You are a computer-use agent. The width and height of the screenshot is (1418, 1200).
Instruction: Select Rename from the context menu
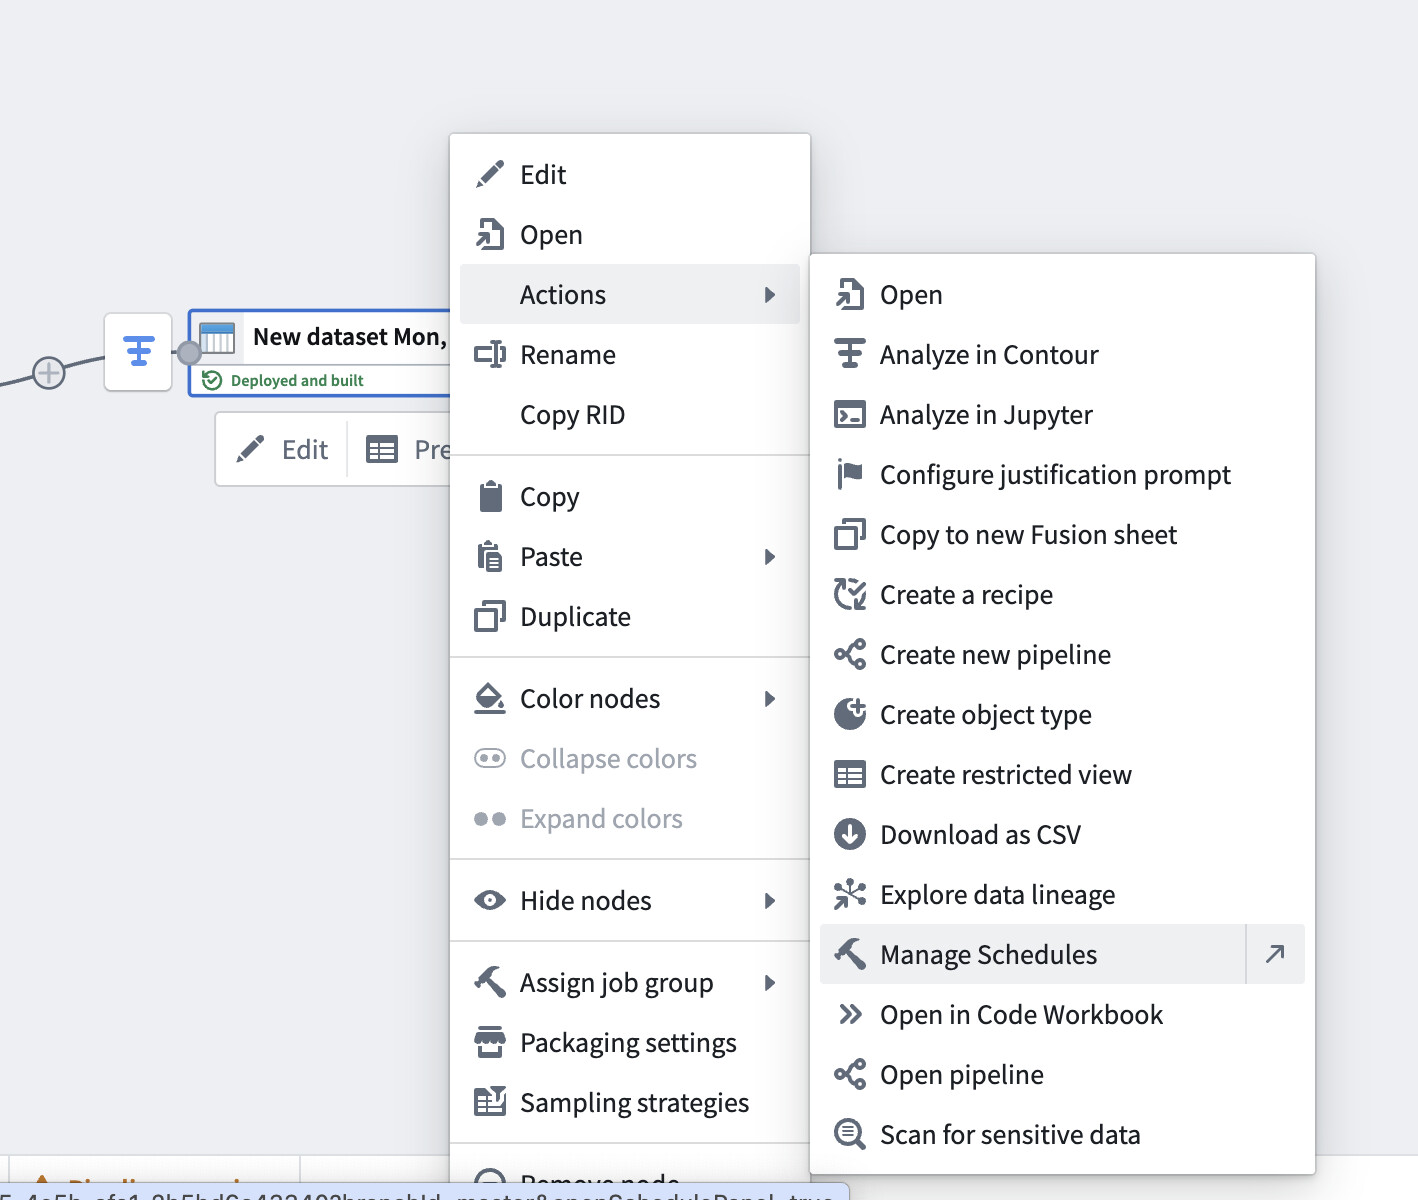click(567, 354)
